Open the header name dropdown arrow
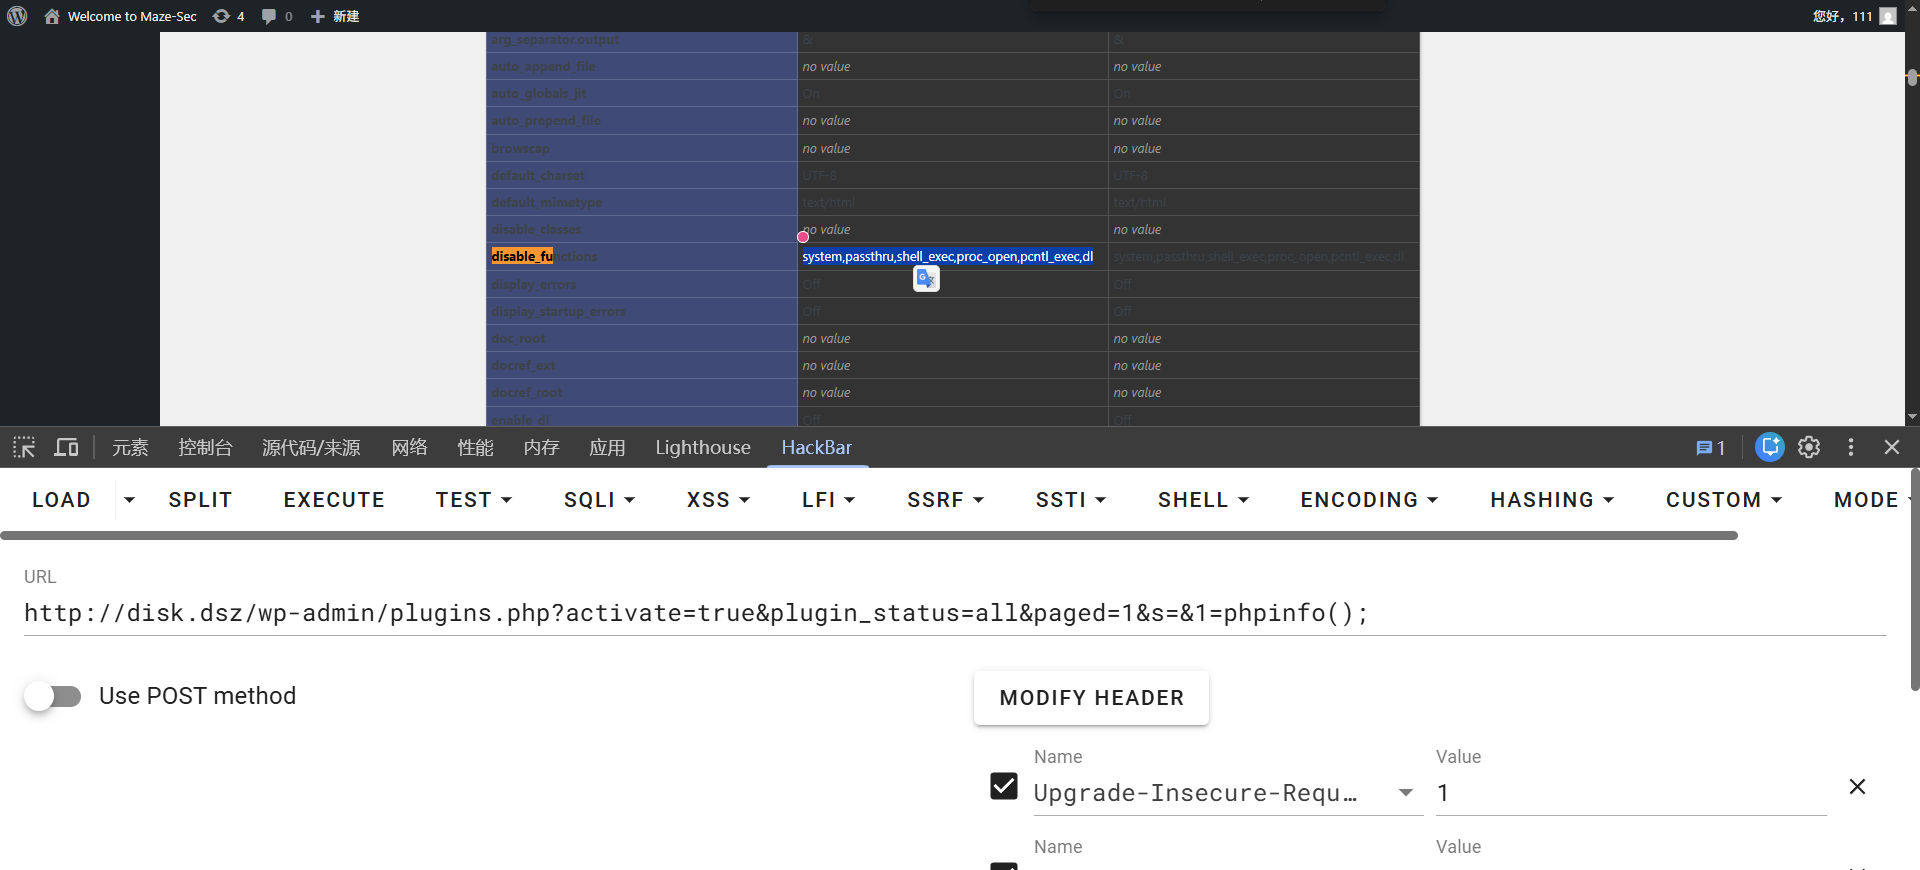The height and width of the screenshot is (870, 1920). (1405, 793)
